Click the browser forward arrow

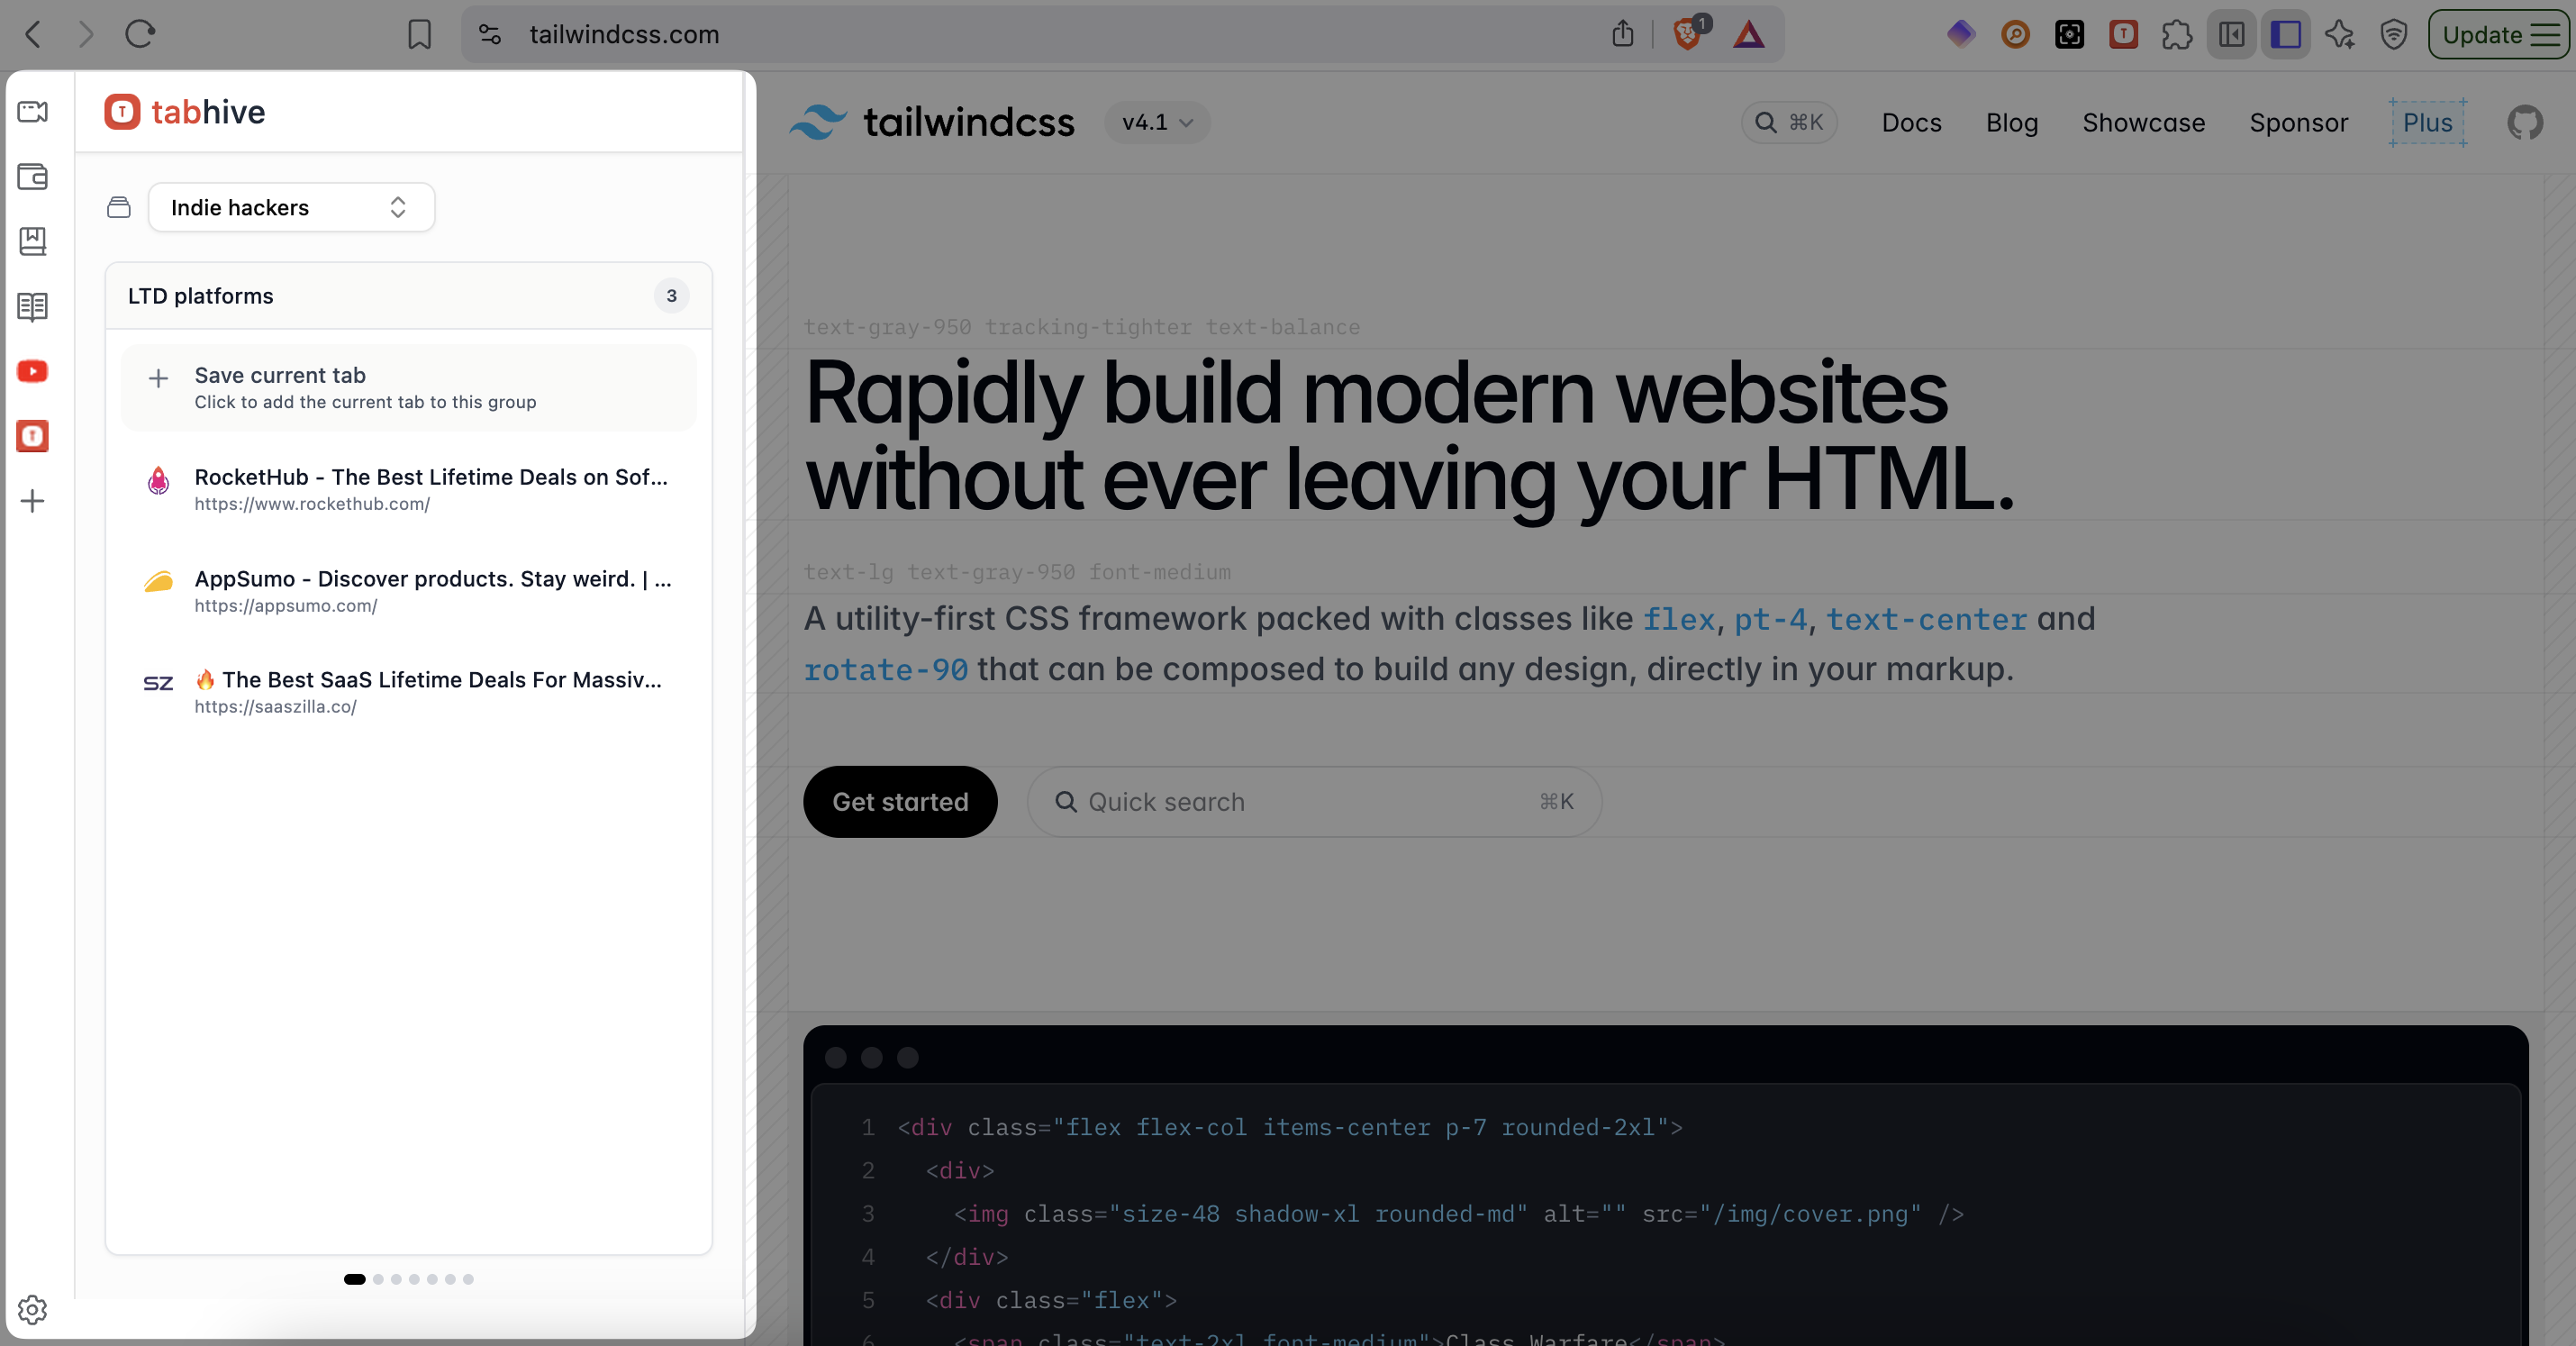pos(86,35)
